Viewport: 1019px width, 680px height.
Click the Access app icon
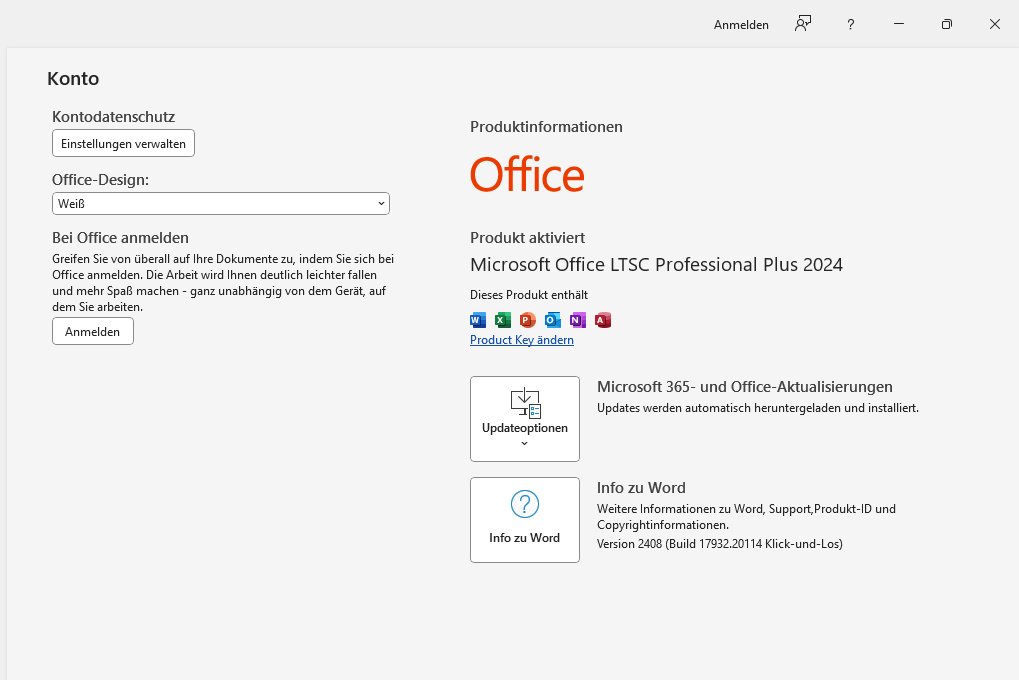click(603, 320)
